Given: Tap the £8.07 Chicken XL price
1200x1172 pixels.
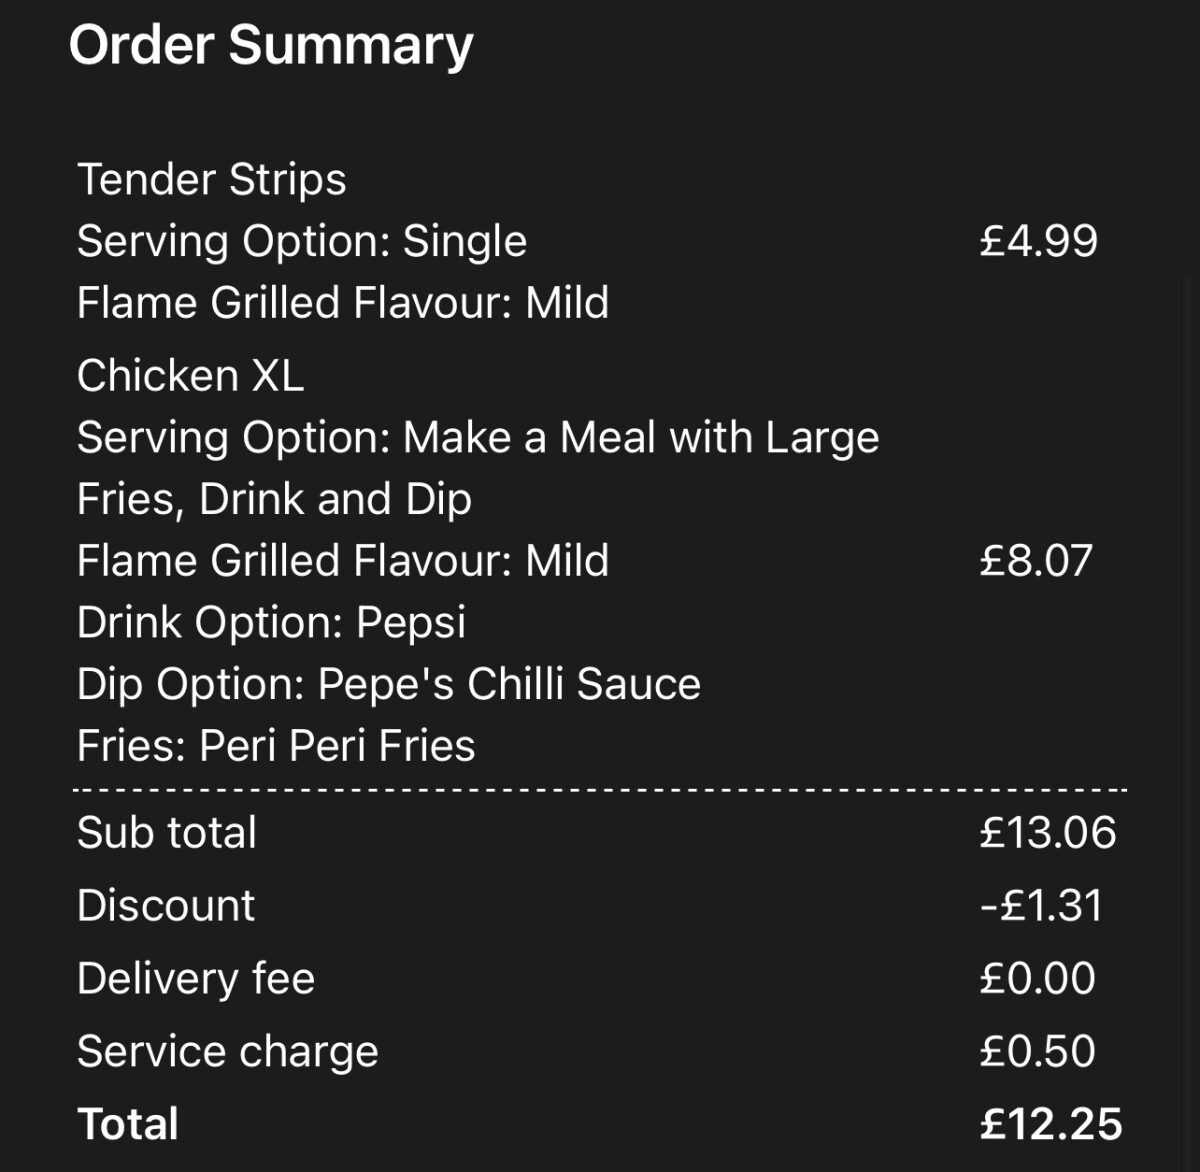Looking at the screenshot, I should (1035, 561).
